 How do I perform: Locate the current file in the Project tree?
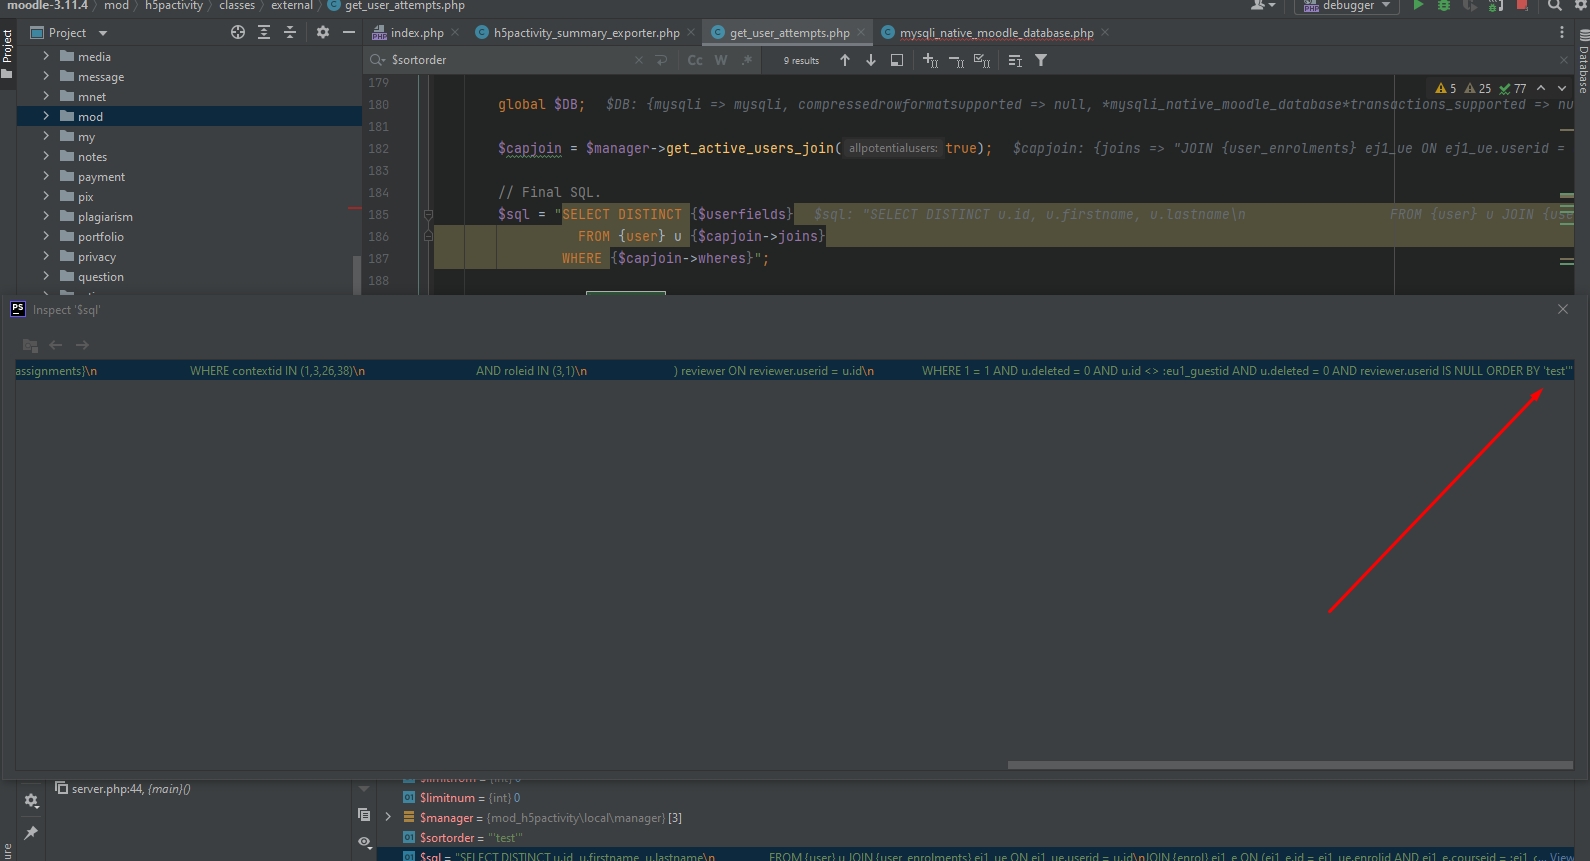coord(238,32)
